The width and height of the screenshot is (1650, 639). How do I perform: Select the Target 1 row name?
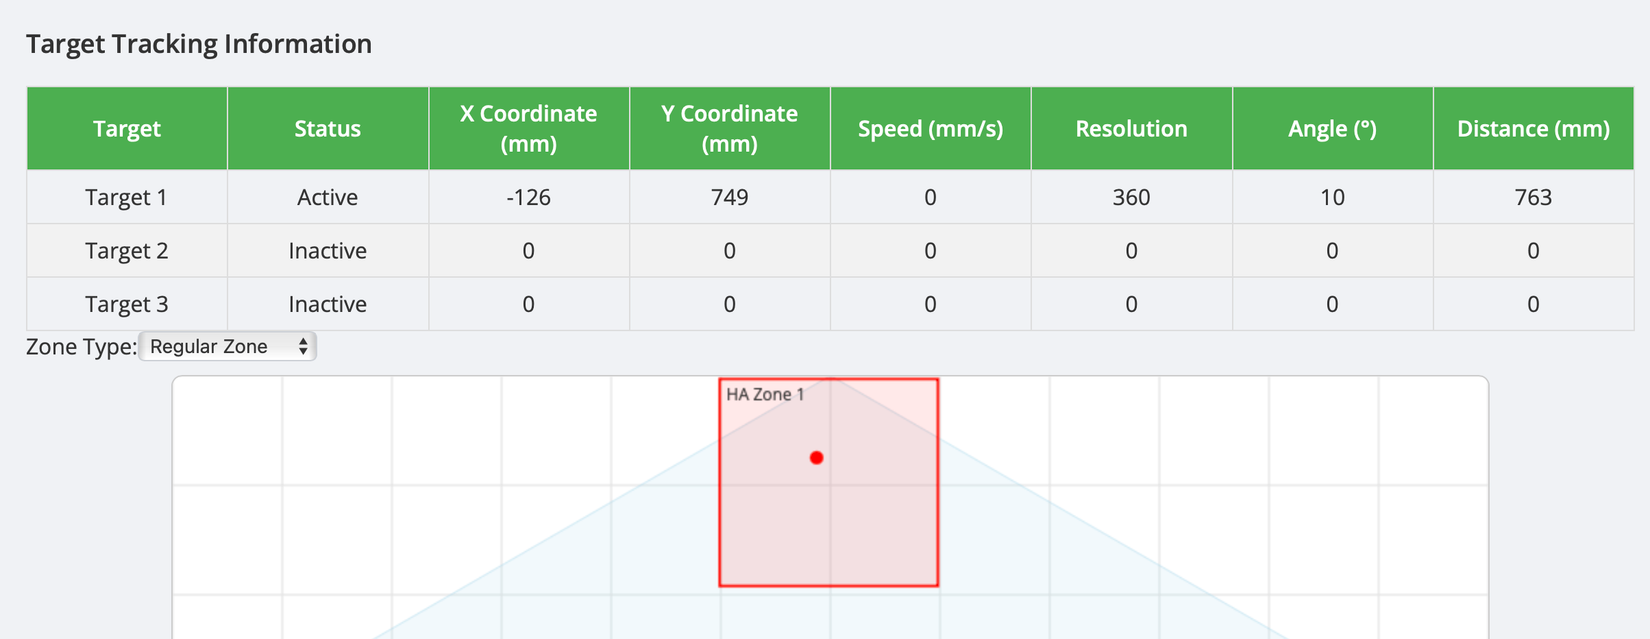click(127, 197)
